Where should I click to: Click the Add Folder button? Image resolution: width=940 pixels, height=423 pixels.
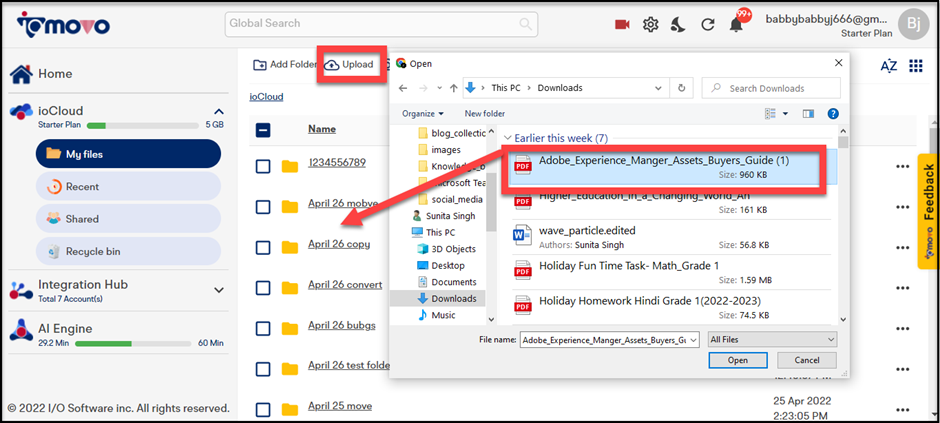tap(285, 64)
